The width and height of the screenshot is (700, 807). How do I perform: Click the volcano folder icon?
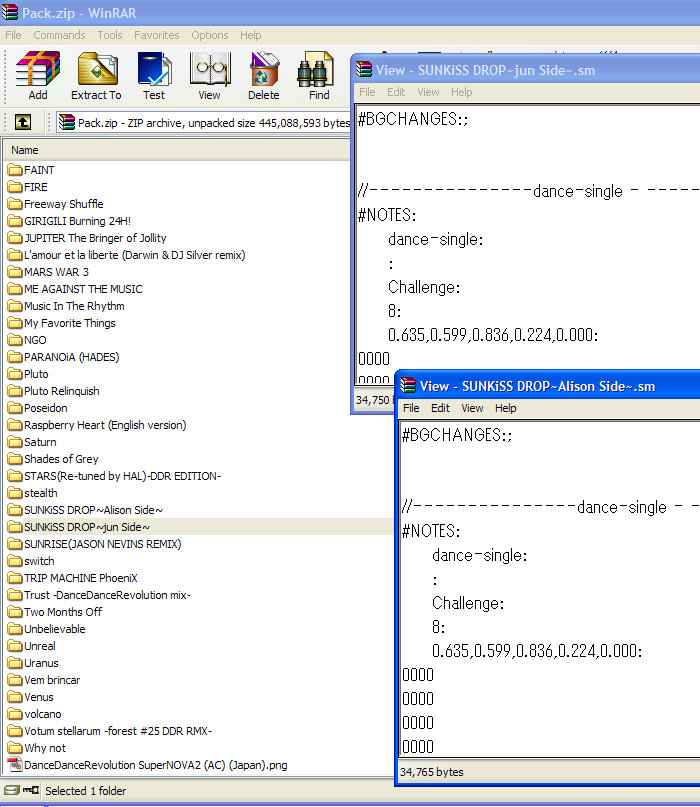pyautogui.click(x=15, y=714)
